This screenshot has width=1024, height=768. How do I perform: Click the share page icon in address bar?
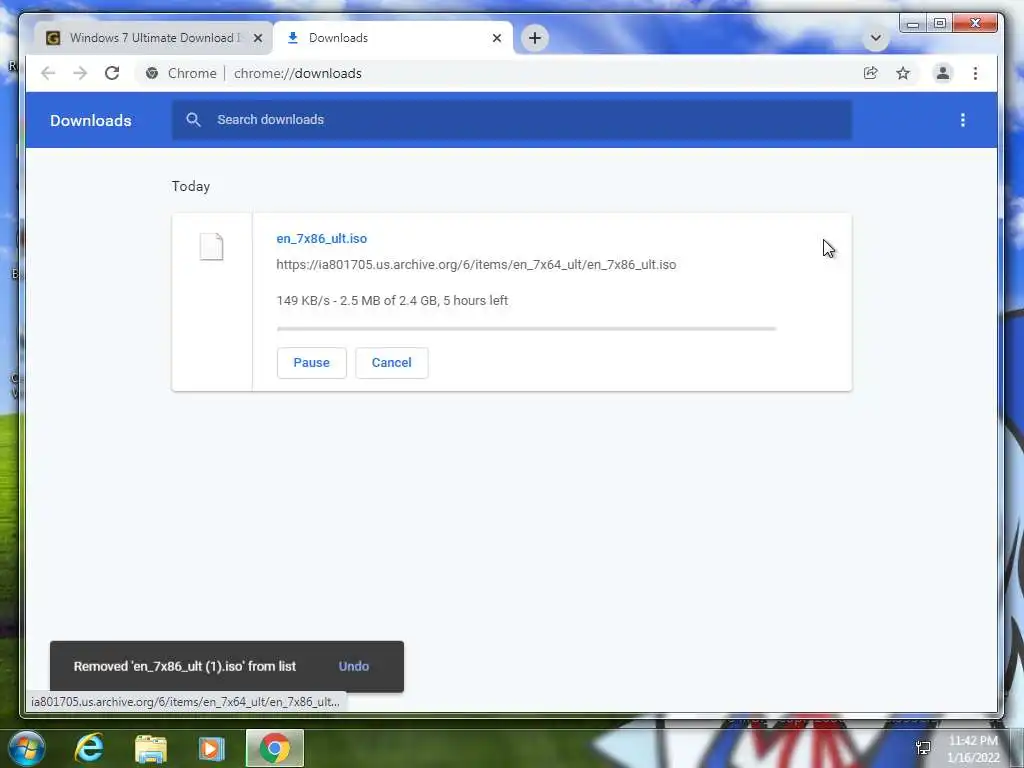tap(871, 73)
